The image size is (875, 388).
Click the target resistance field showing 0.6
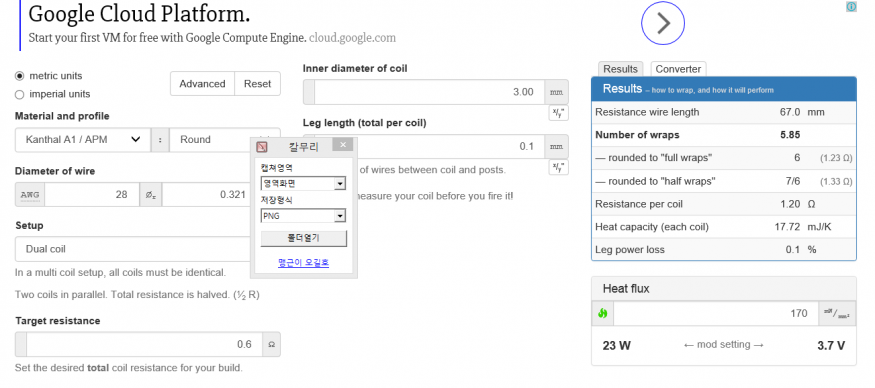point(144,344)
